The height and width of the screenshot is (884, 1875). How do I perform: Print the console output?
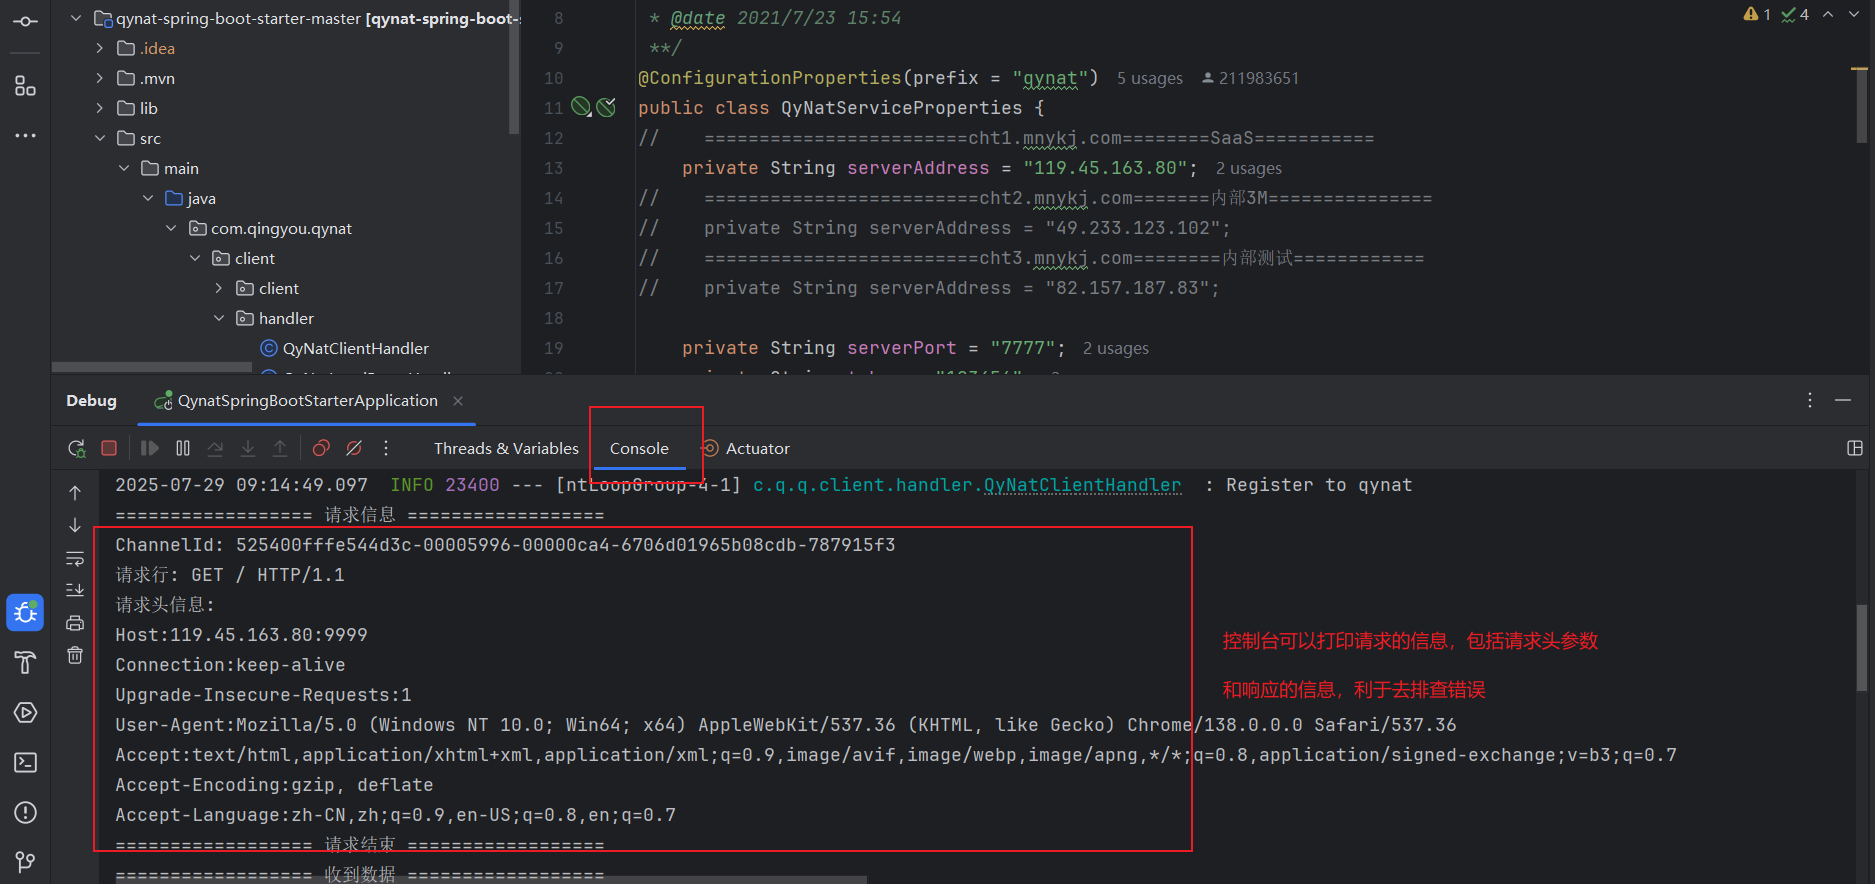(75, 623)
